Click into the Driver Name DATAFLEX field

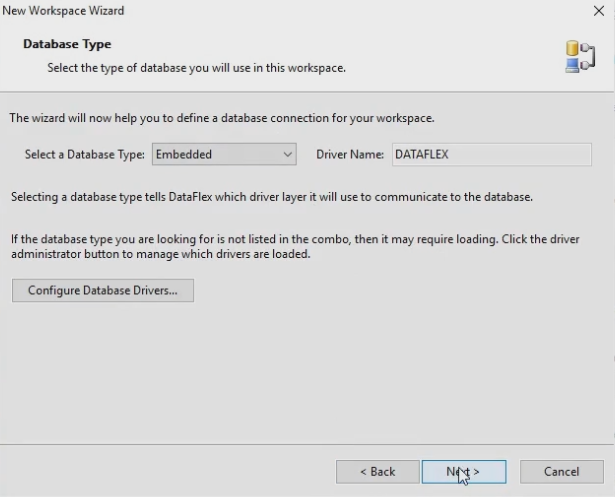tap(490, 155)
